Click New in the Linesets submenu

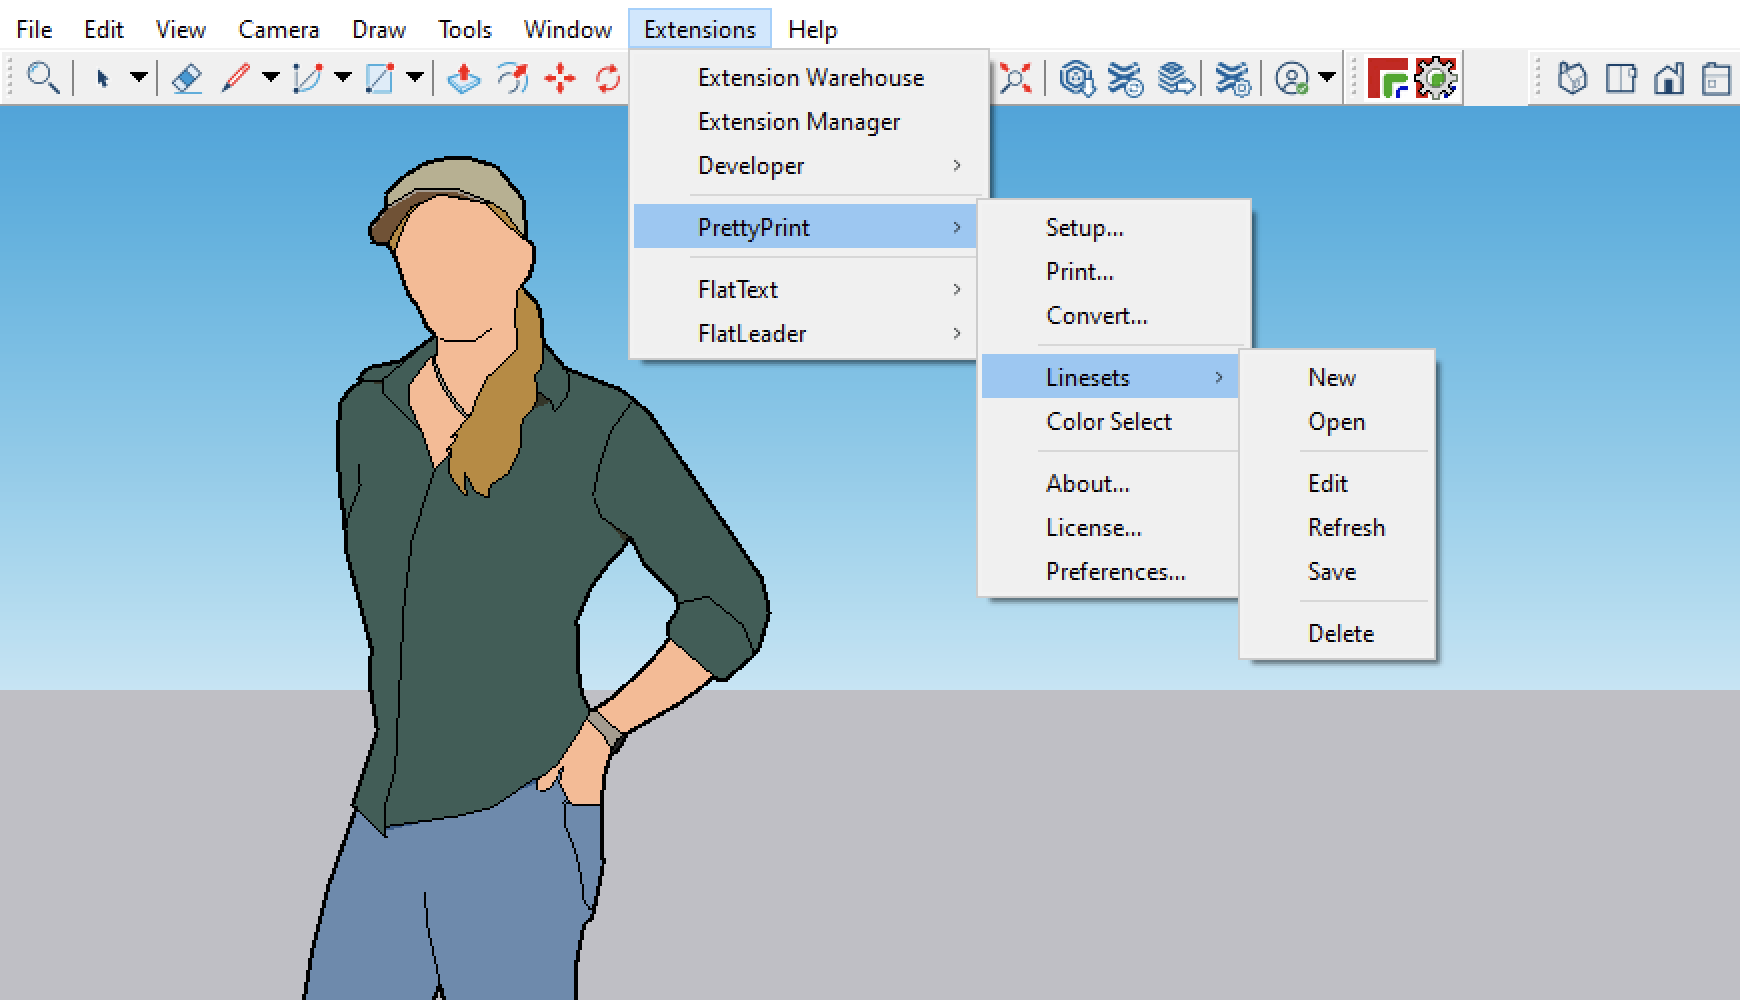pyautogui.click(x=1331, y=378)
